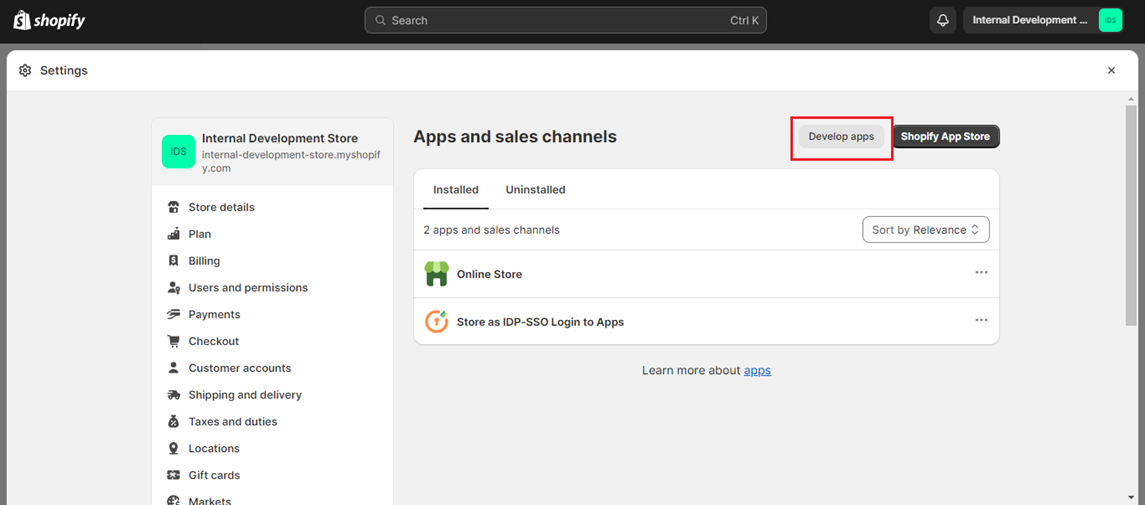Click the Checkout cart icon
Viewport: 1145px width, 505px height.
[x=174, y=341]
